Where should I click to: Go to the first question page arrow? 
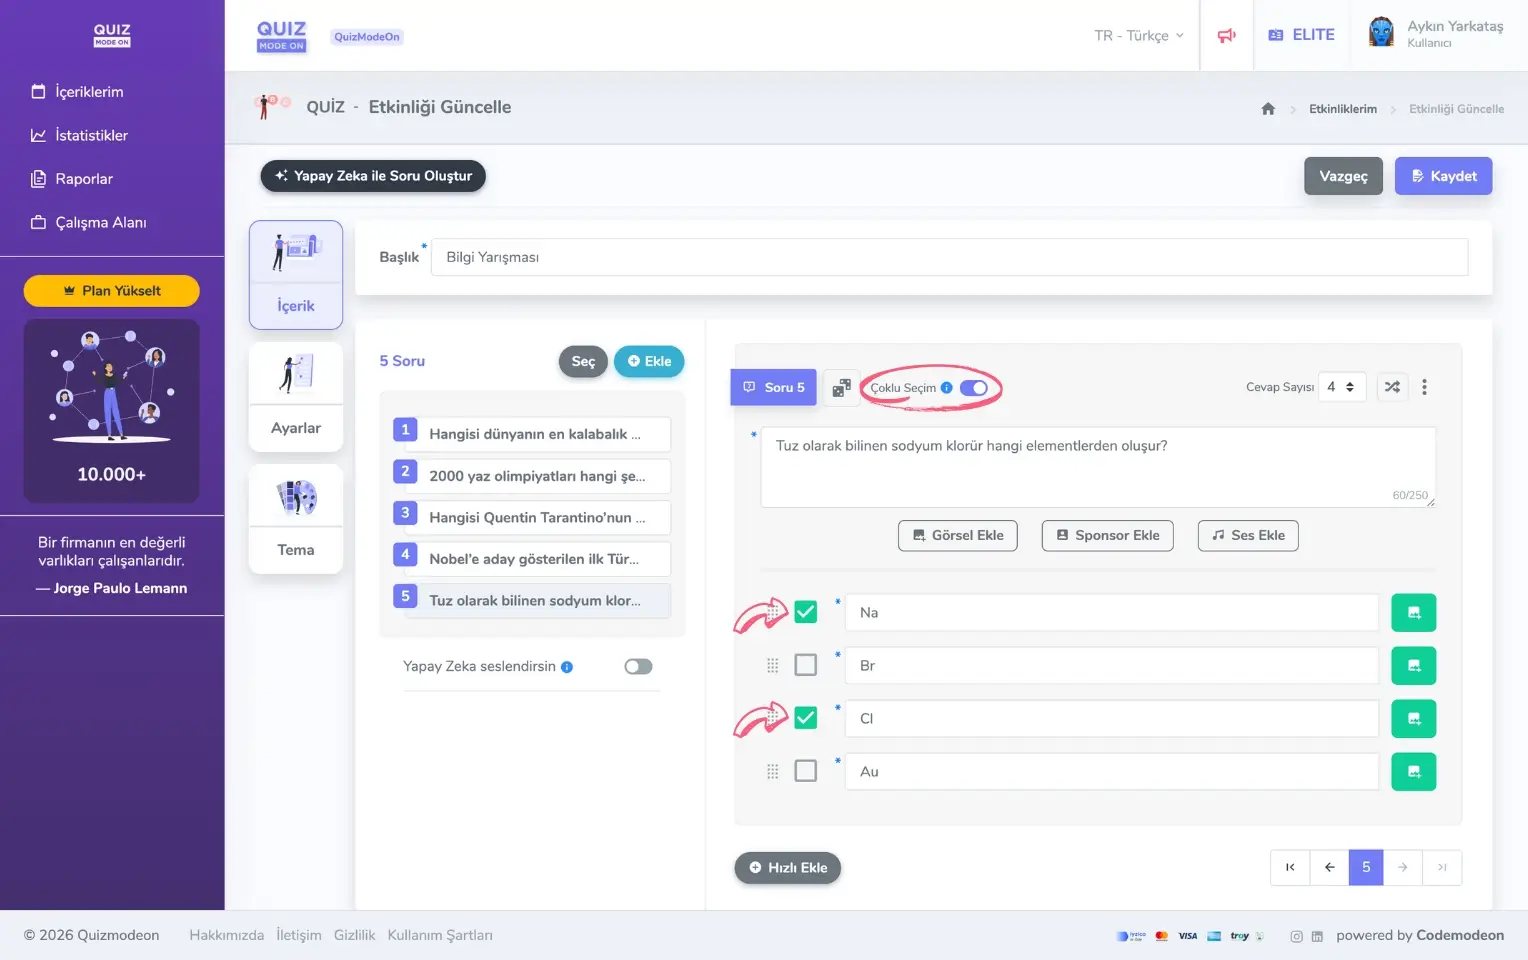click(1290, 868)
